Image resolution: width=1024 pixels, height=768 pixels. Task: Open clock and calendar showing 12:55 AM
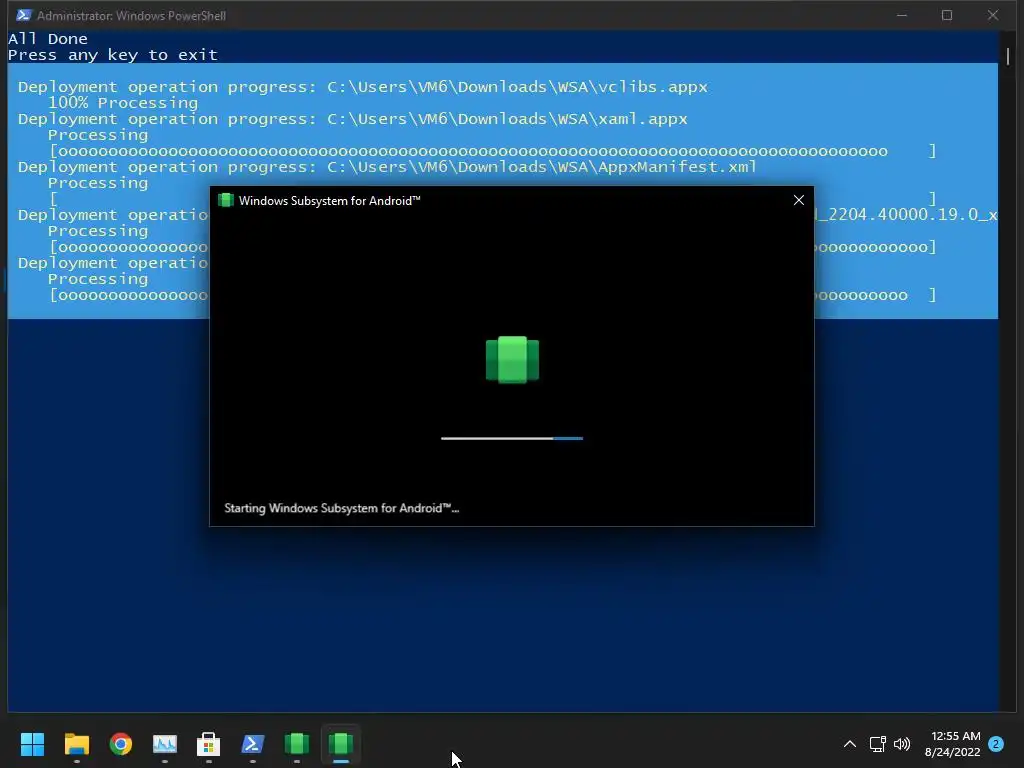click(x=952, y=744)
